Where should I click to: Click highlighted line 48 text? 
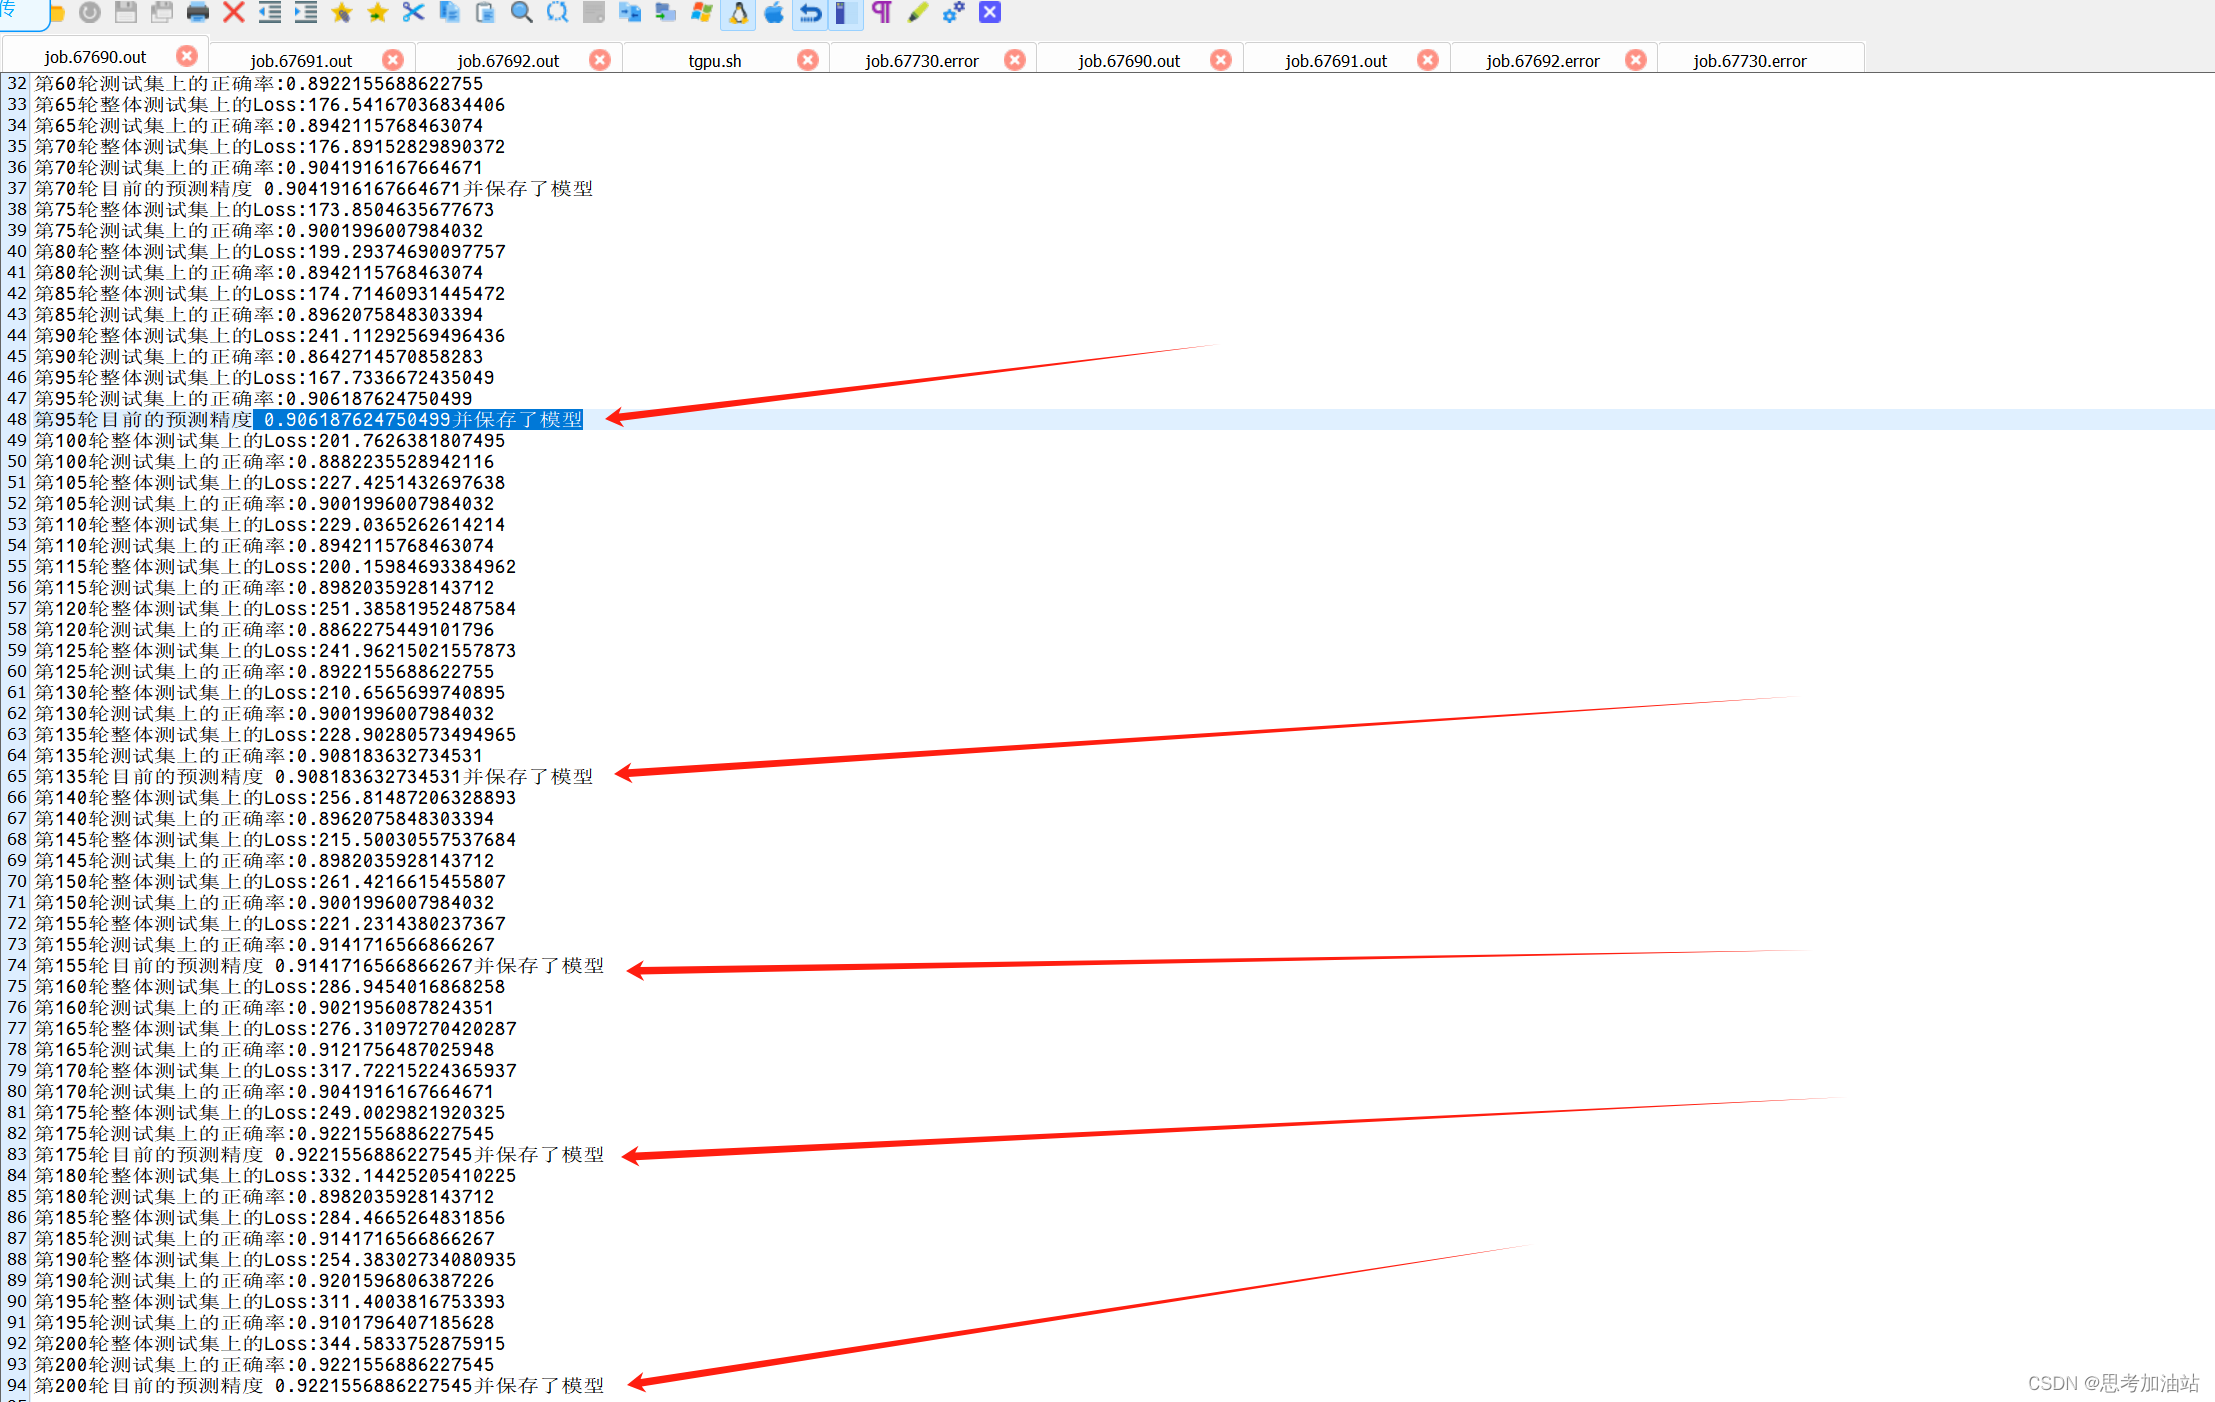point(420,420)
